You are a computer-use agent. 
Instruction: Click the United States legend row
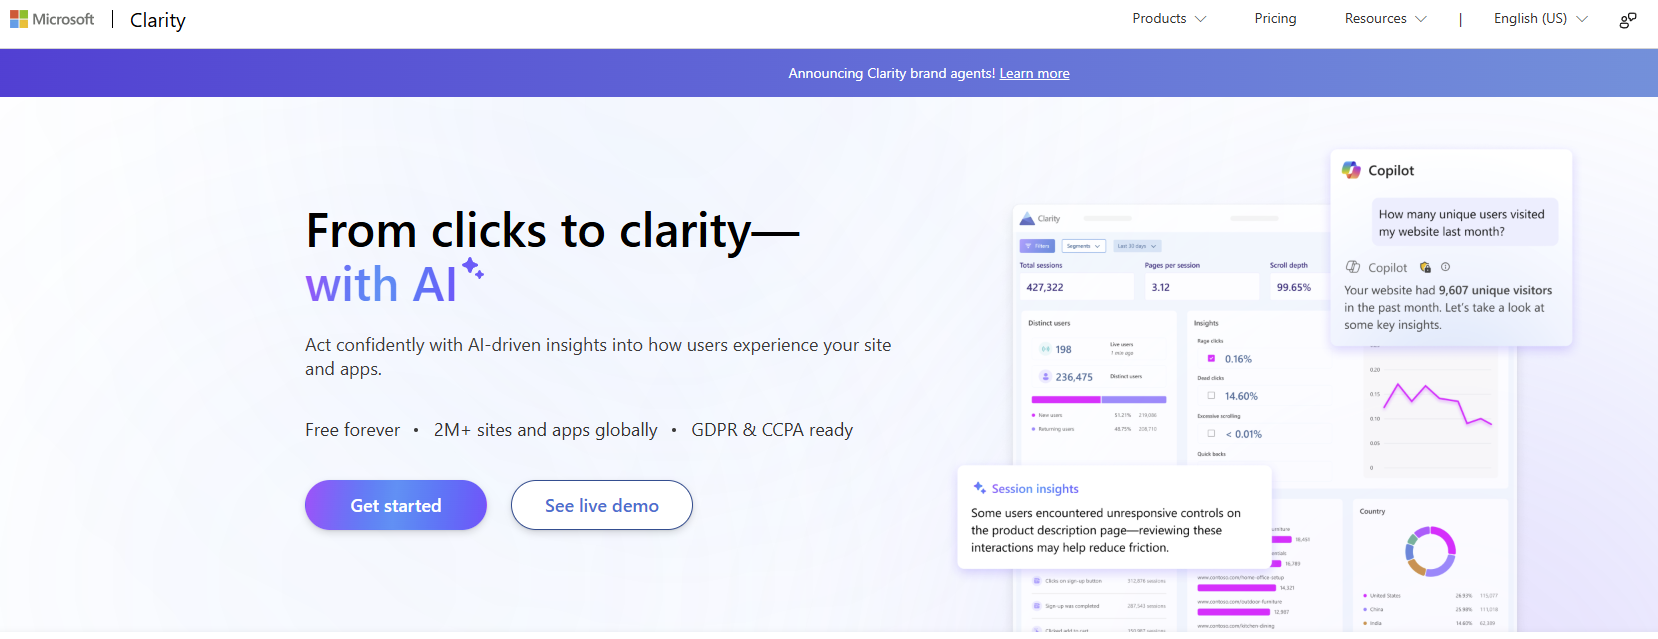click(1430, 595)
